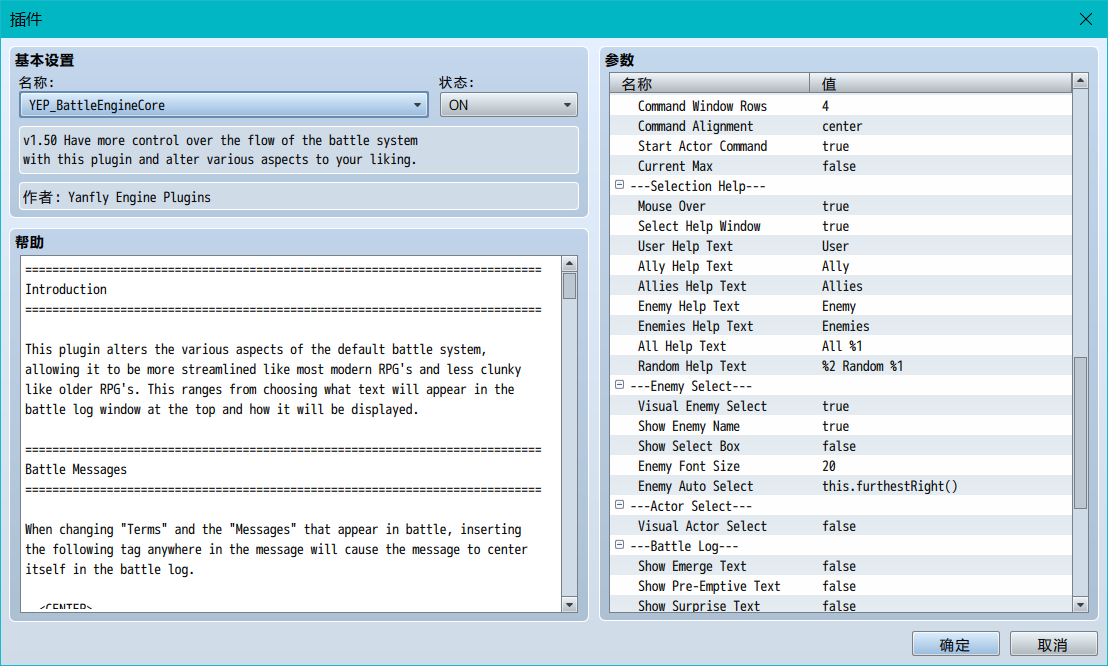1108x666 pixels.
Task: Select the help panel scrollbar thumb
Action: pos(570,286)
